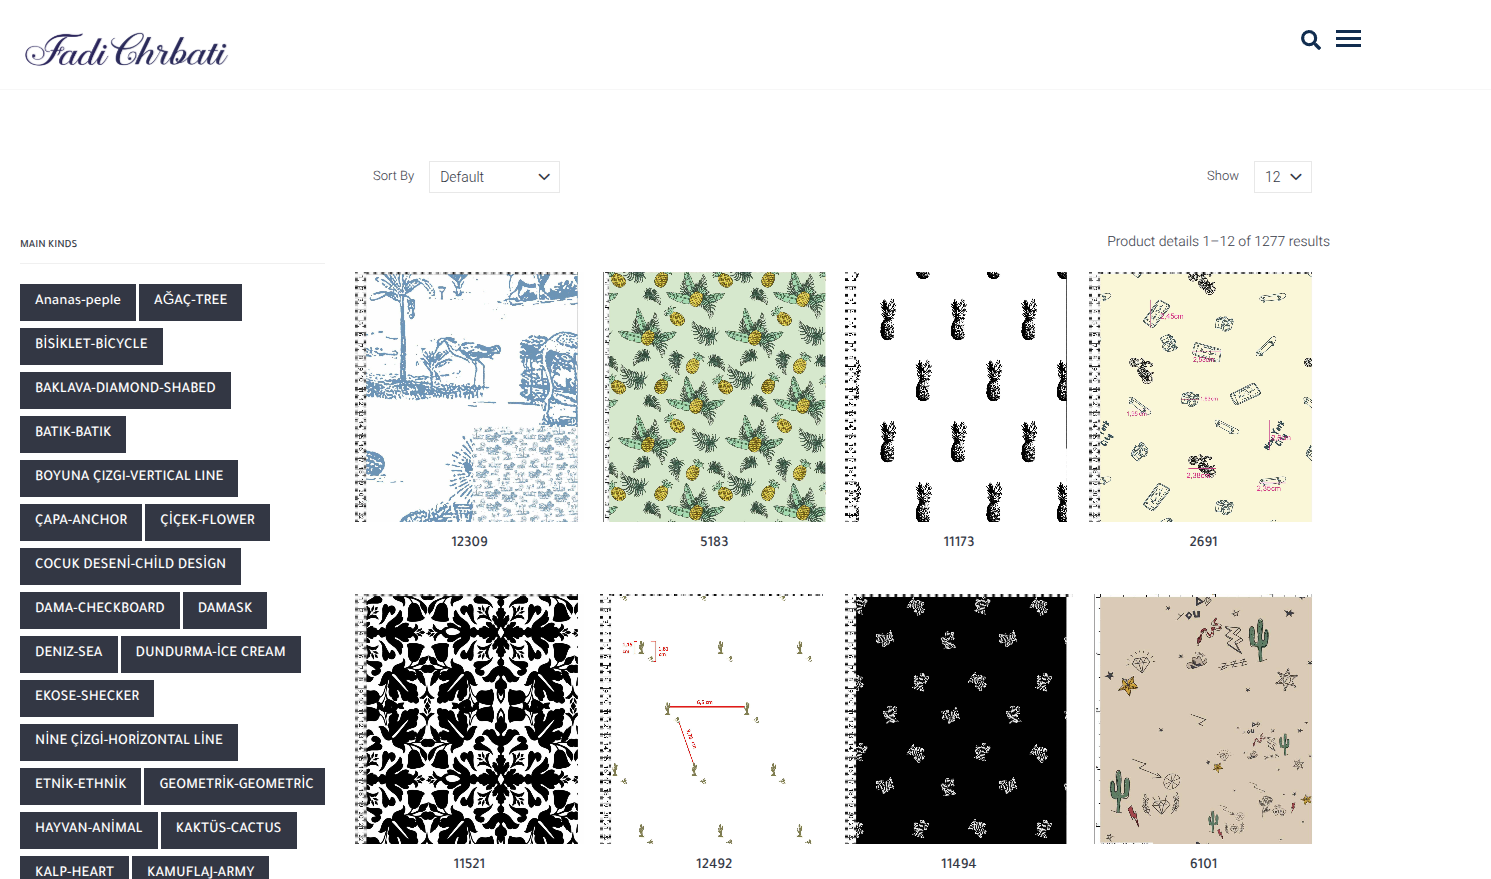The height and width of the screenshot is (879, 1491).
Task: Select BAKLAVA-DIAMOND-SHABED filter
Action: pos(125,388)
